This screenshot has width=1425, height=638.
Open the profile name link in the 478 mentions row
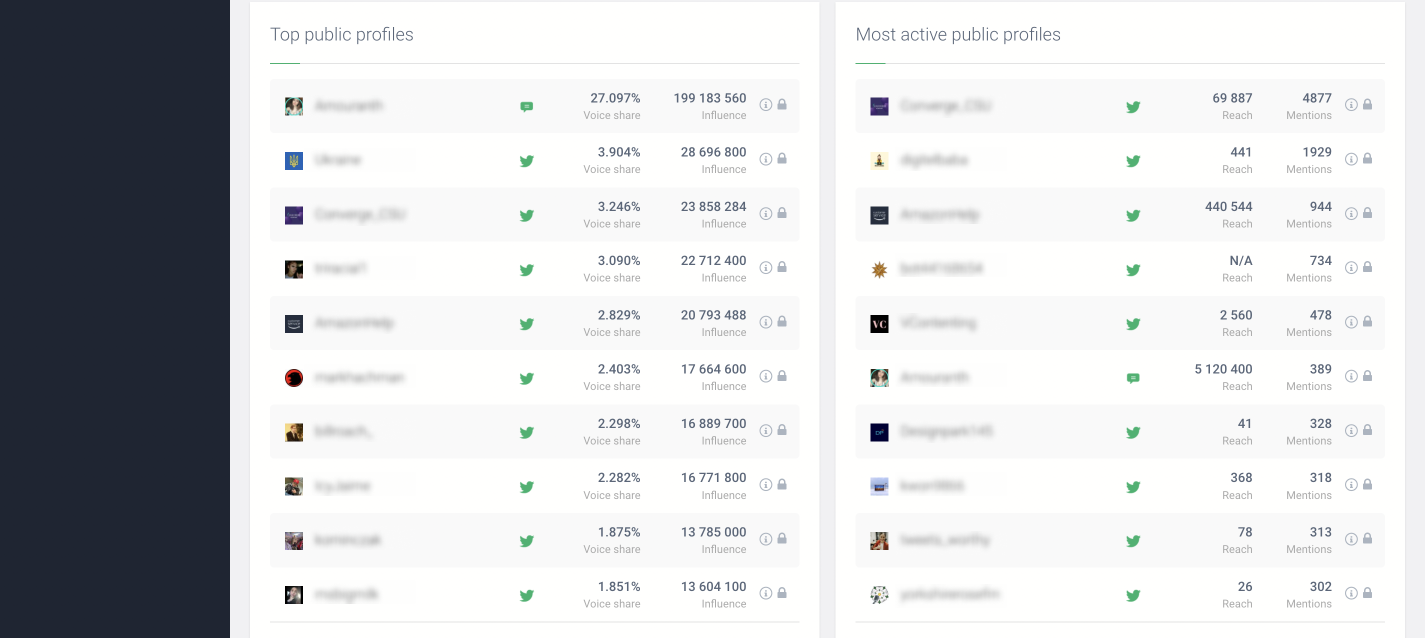(938, 323)
